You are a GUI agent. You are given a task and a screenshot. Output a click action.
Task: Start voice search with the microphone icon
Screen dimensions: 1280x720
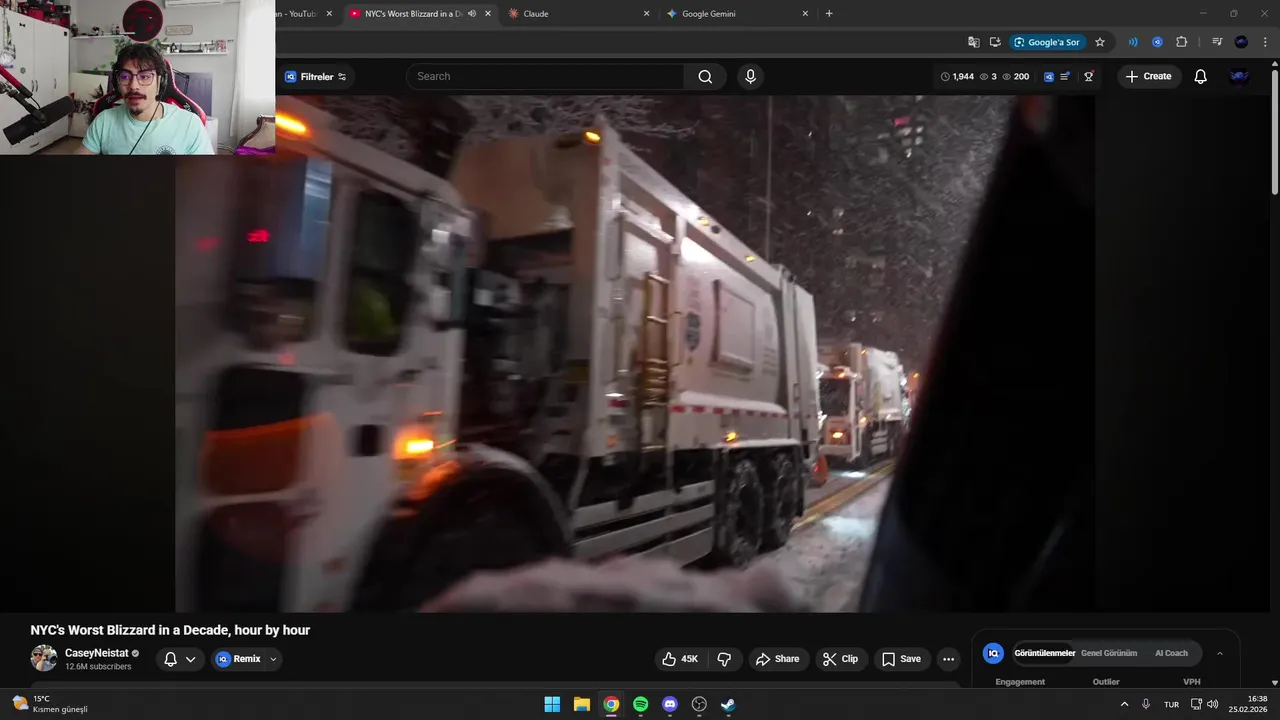(x=750, y=77)
